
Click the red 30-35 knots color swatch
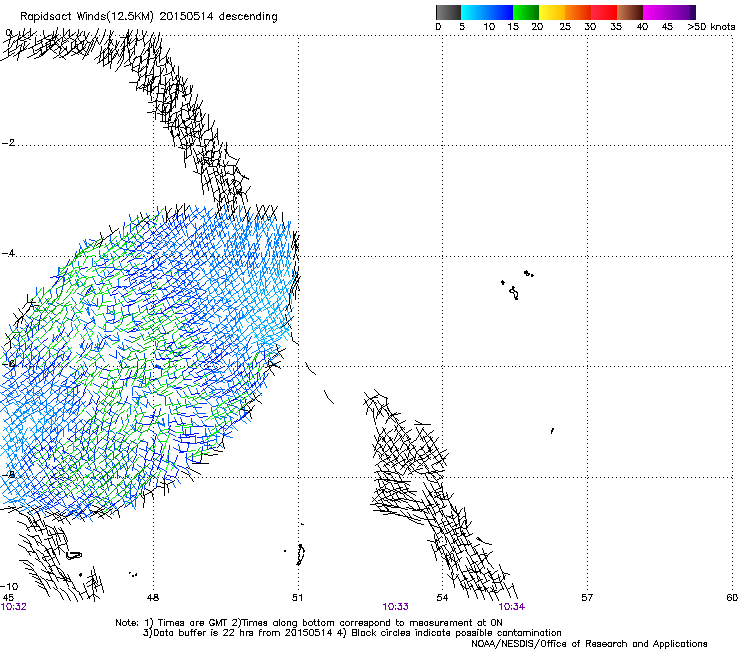click(604, 12)
